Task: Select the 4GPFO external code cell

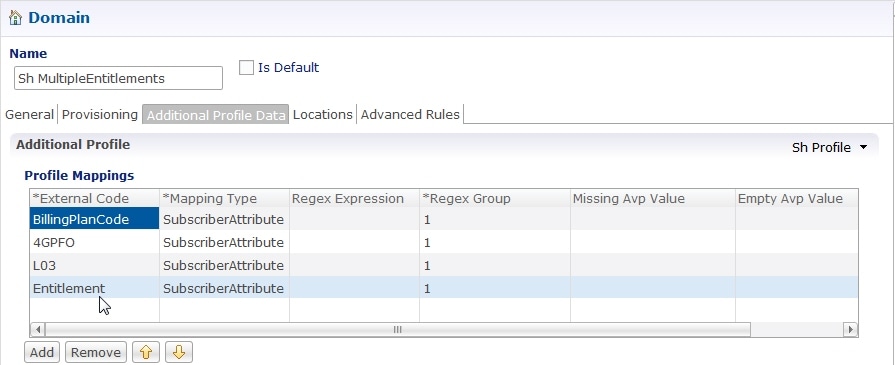Action: (94, 242)
